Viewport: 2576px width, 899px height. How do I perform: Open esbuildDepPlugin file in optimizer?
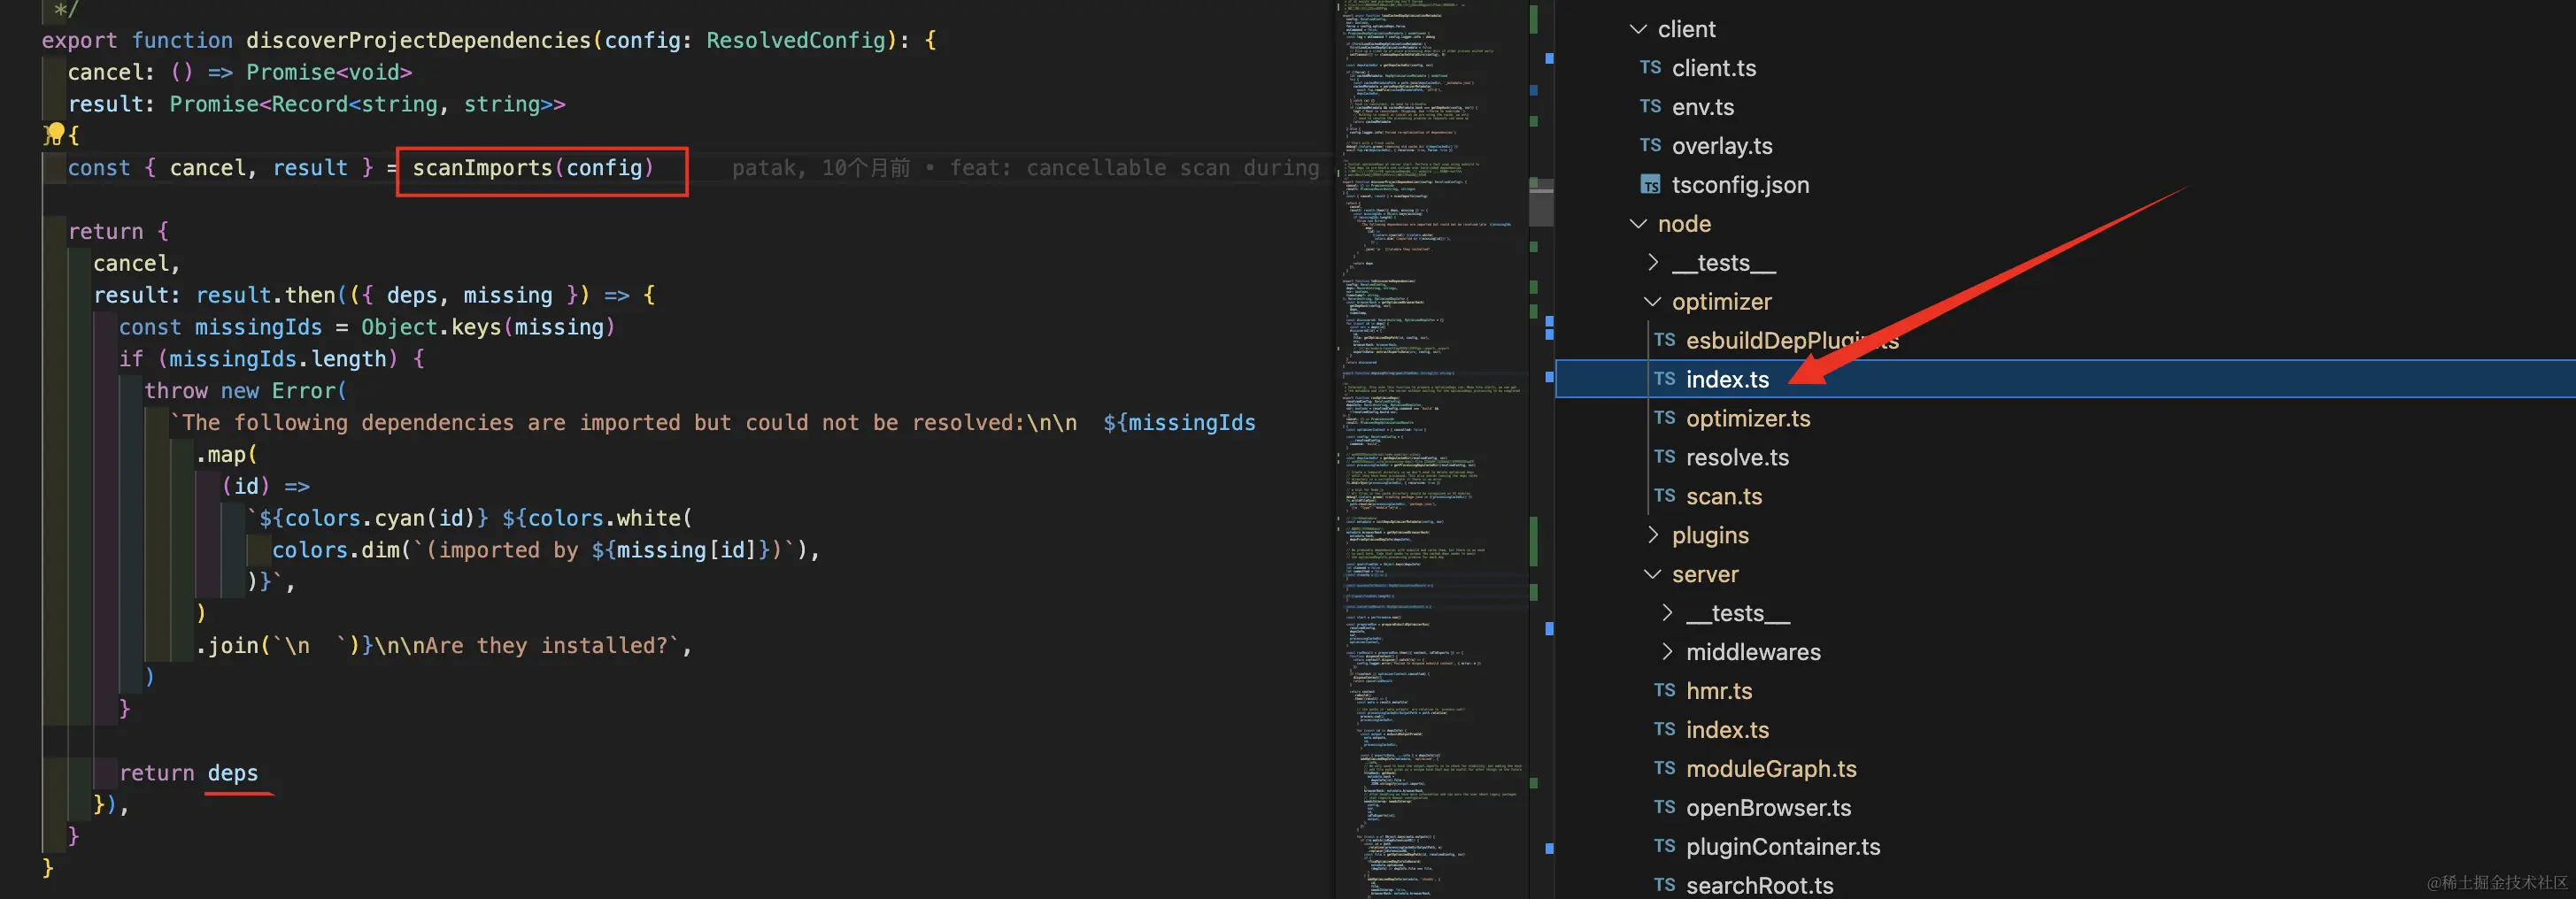pyautogui.click(x=1792, y=341)
